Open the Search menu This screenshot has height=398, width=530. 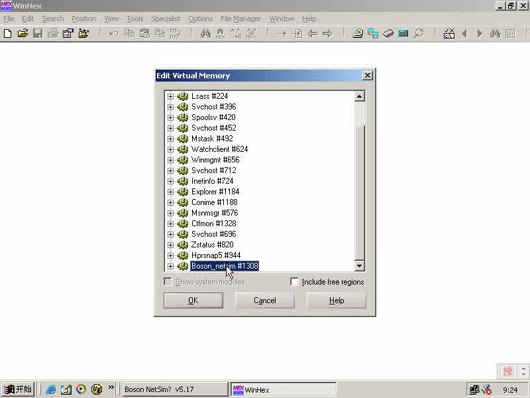coord(53,19)
